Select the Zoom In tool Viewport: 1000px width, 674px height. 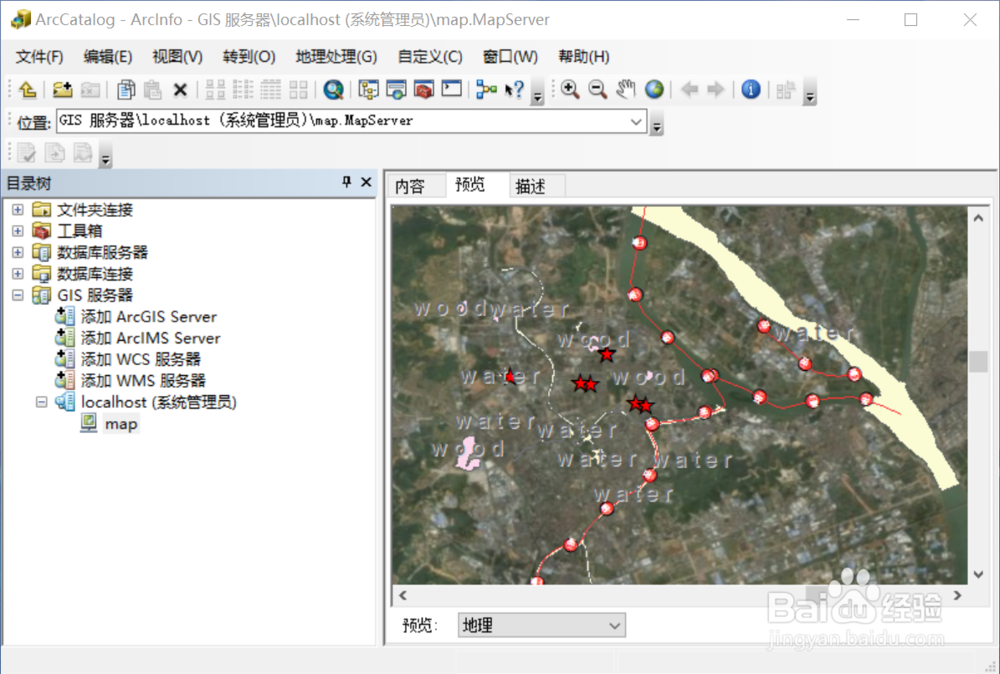click(x=570, y=90)
